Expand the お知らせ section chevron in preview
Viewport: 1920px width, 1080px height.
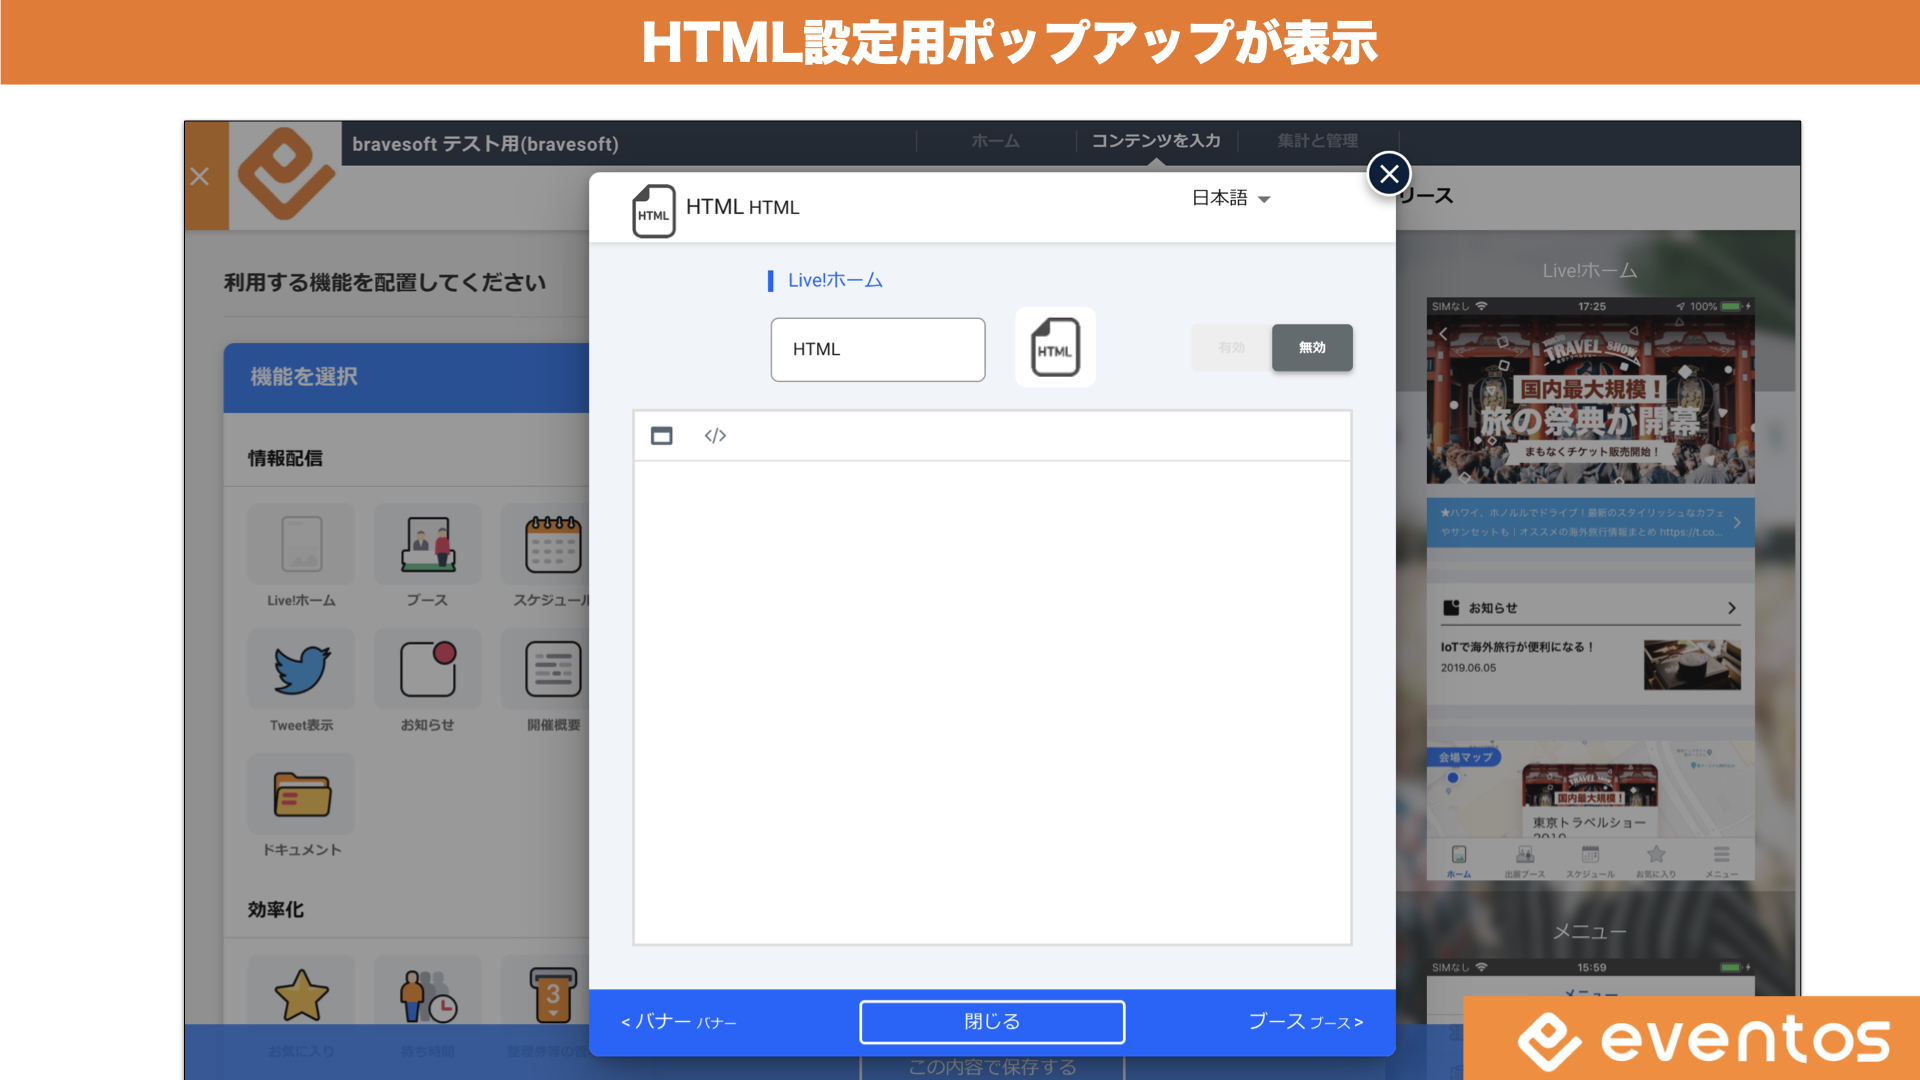[1732, 608]
